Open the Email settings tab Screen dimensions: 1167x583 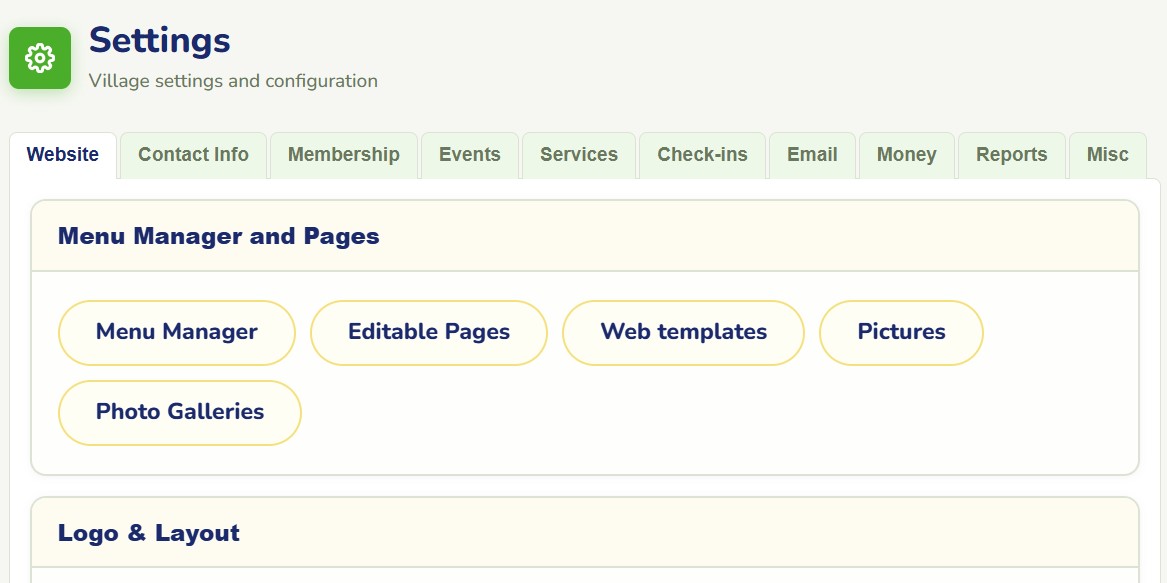click(x=813, y=155)
